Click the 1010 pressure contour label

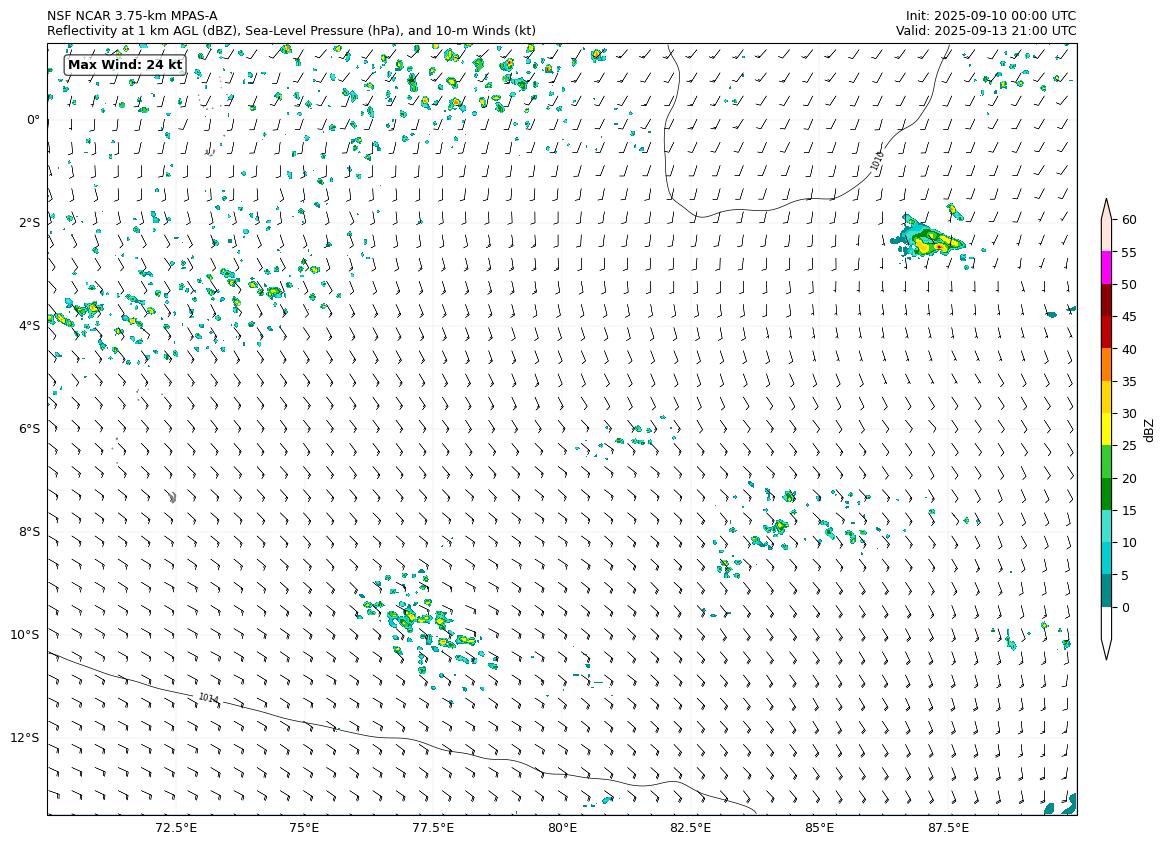point(877,161)
